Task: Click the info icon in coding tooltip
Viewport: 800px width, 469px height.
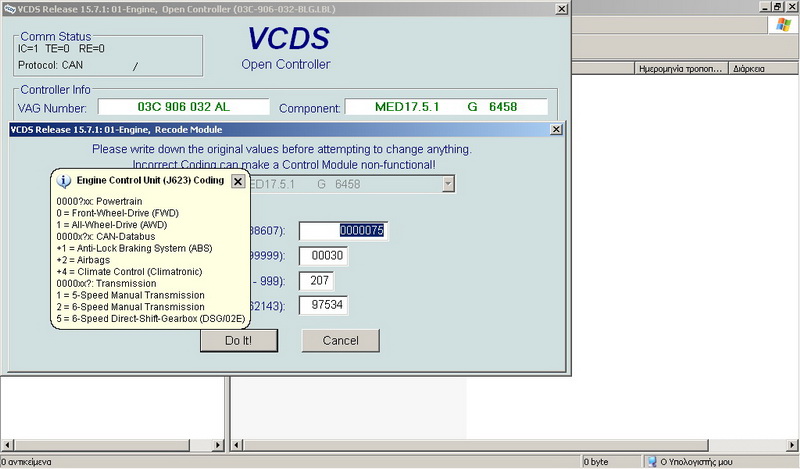Action: point(63,181)
